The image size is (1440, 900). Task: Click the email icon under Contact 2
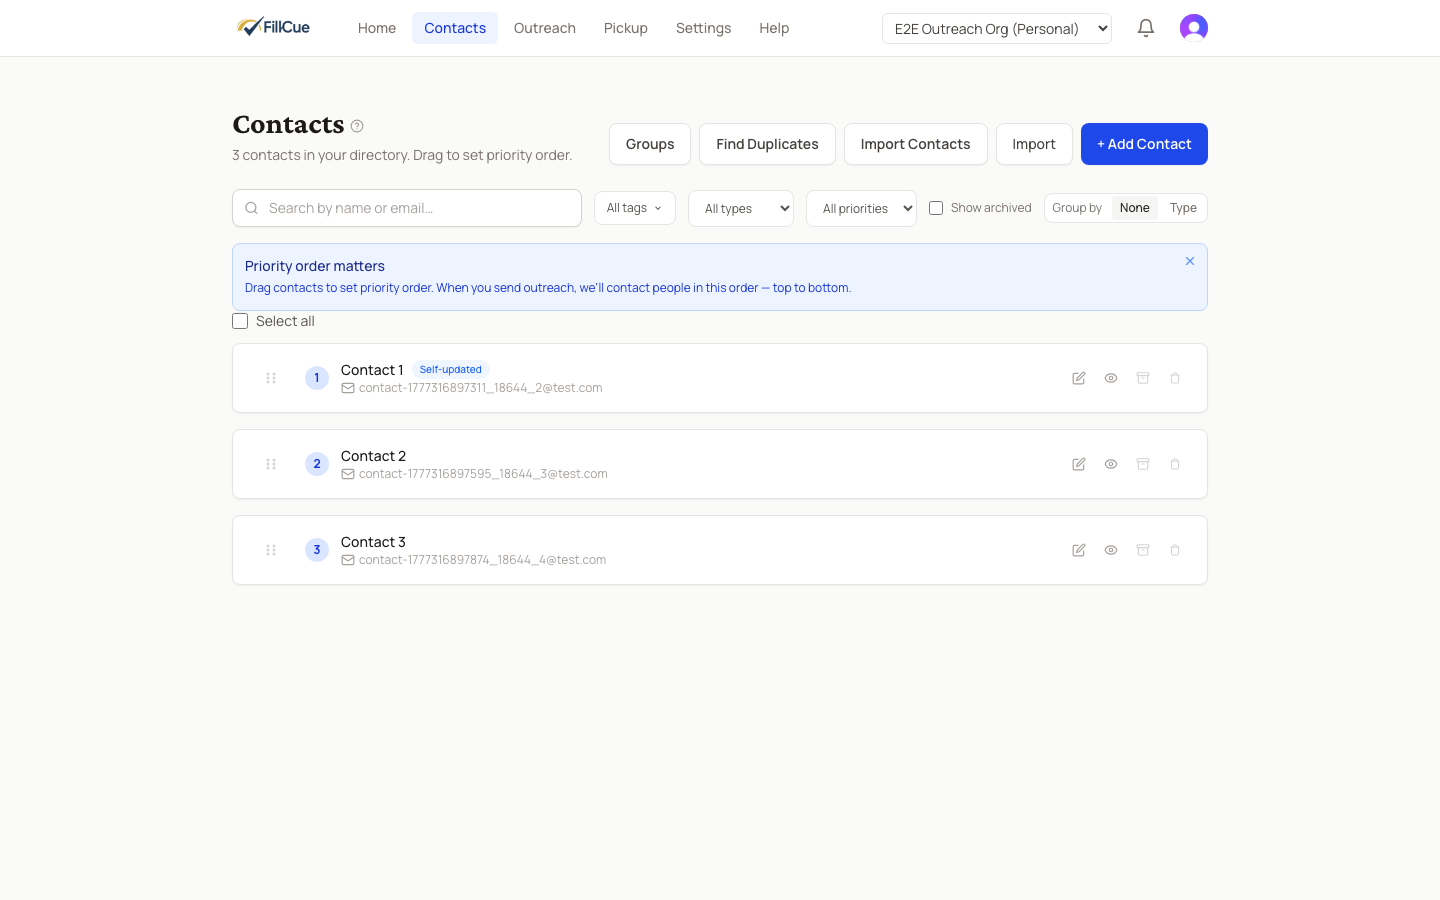click(348, 474)
